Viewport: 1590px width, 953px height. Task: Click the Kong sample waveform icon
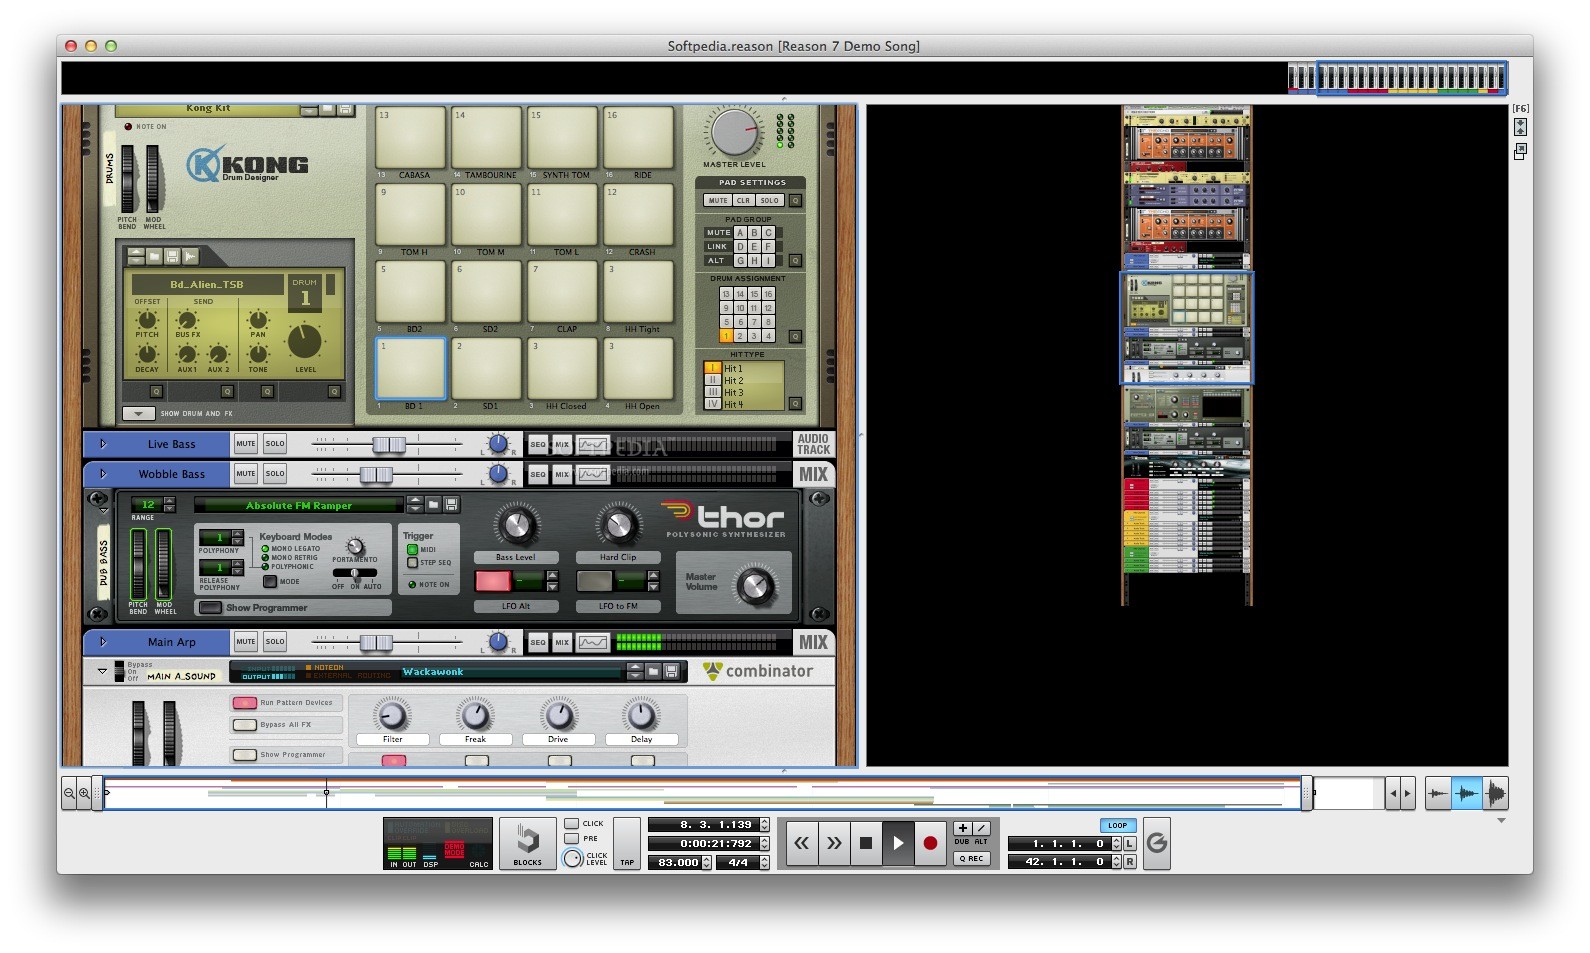[190, 256]
